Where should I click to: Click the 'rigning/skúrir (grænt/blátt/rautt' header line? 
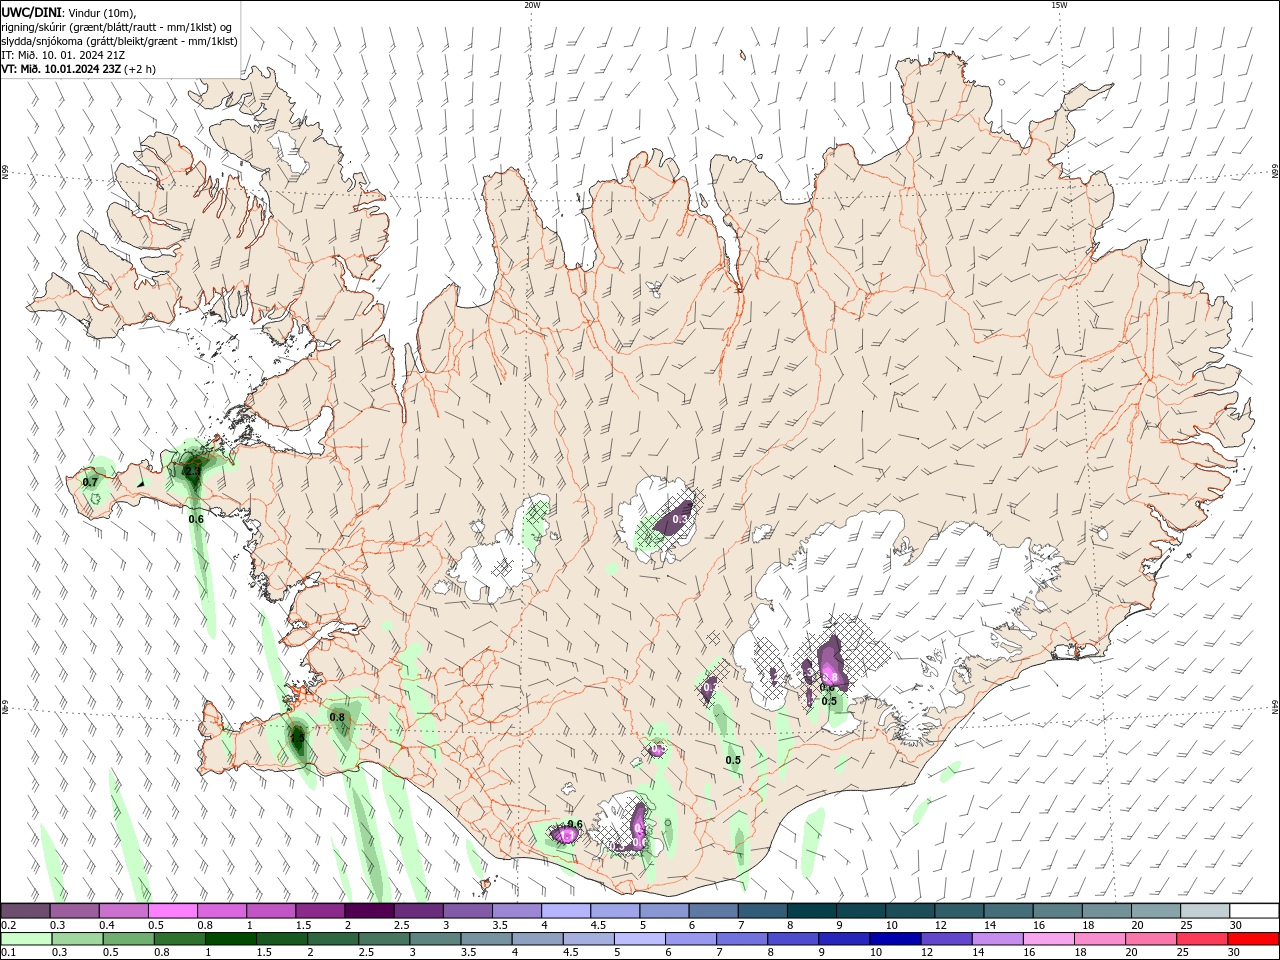(x=117, y=27)
